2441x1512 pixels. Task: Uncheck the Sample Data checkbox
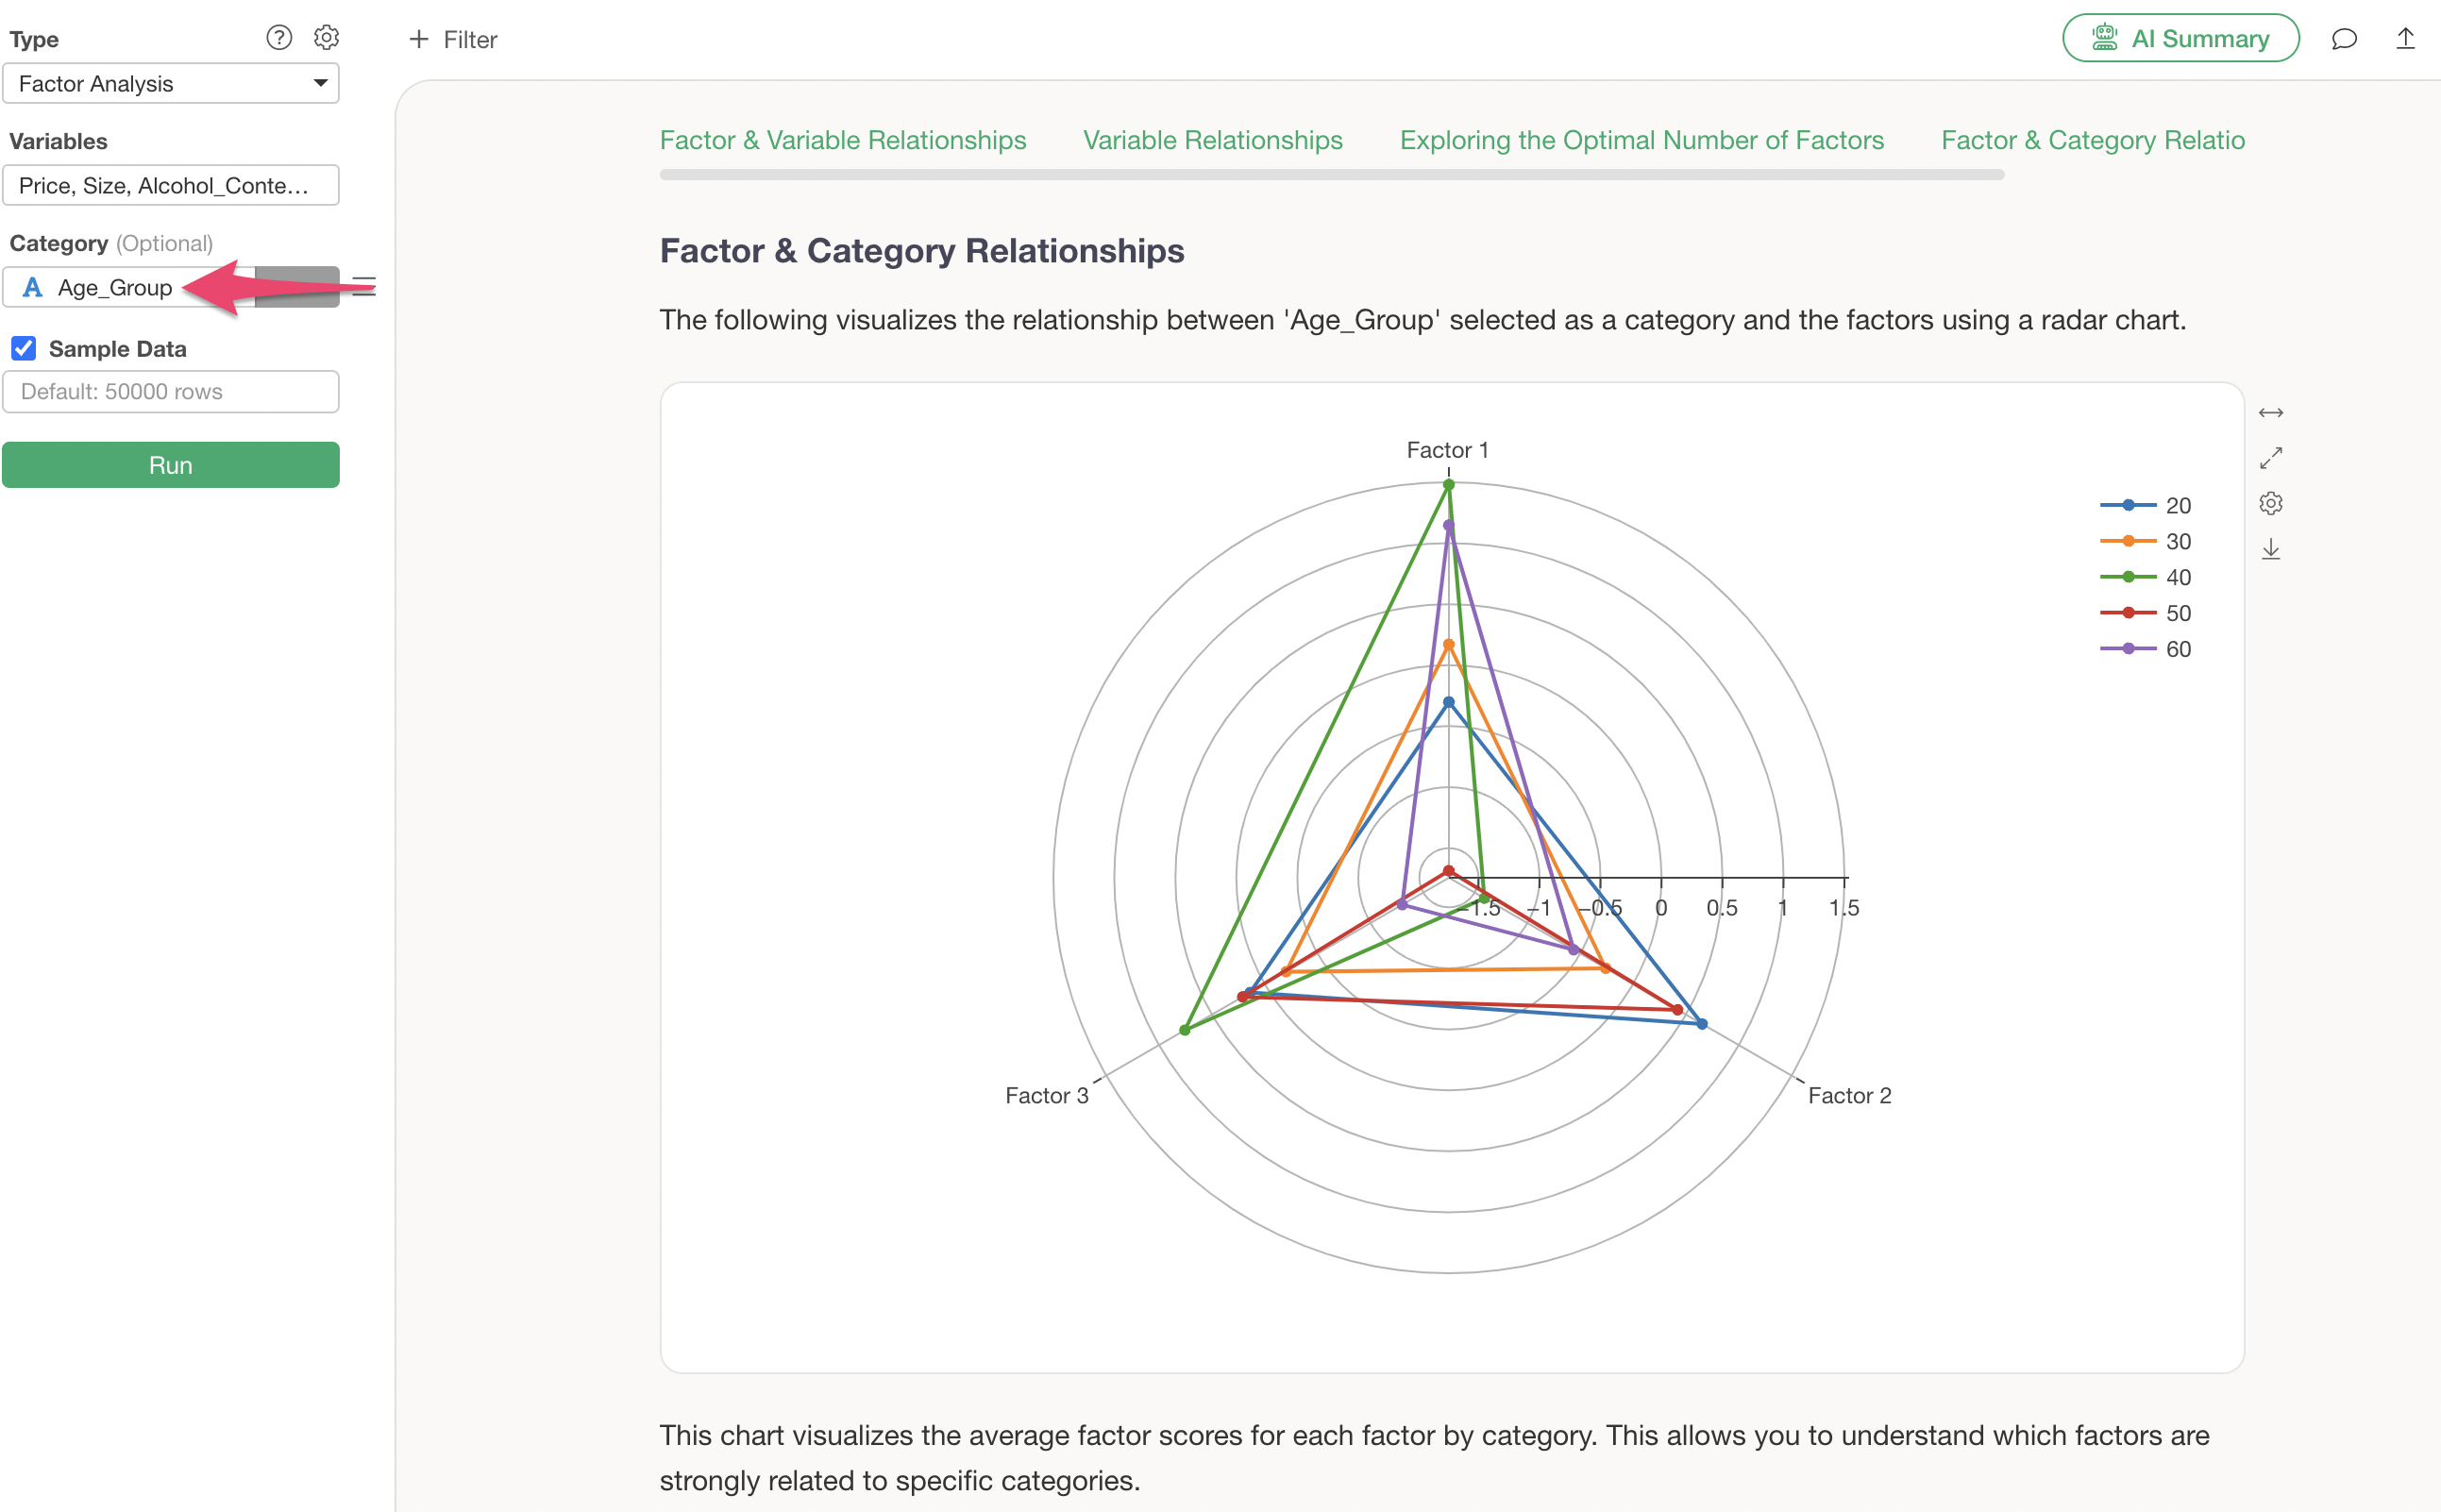coord(24,348)
